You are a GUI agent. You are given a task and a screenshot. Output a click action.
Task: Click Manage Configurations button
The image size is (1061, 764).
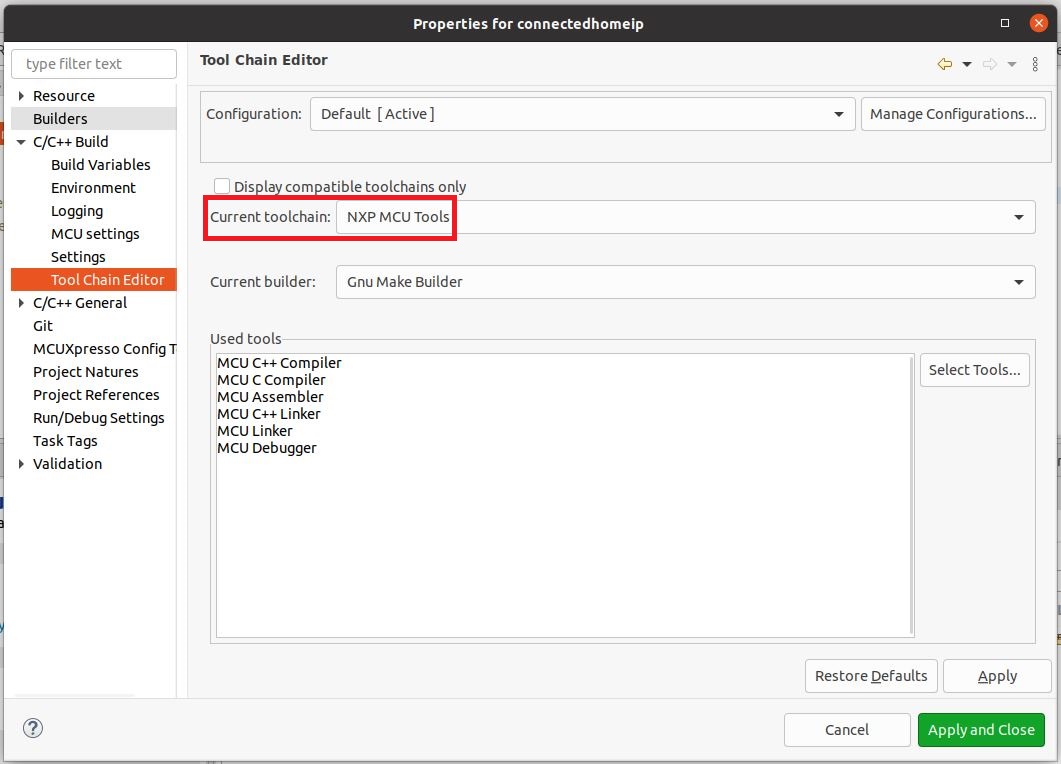(x=953, y=114)
